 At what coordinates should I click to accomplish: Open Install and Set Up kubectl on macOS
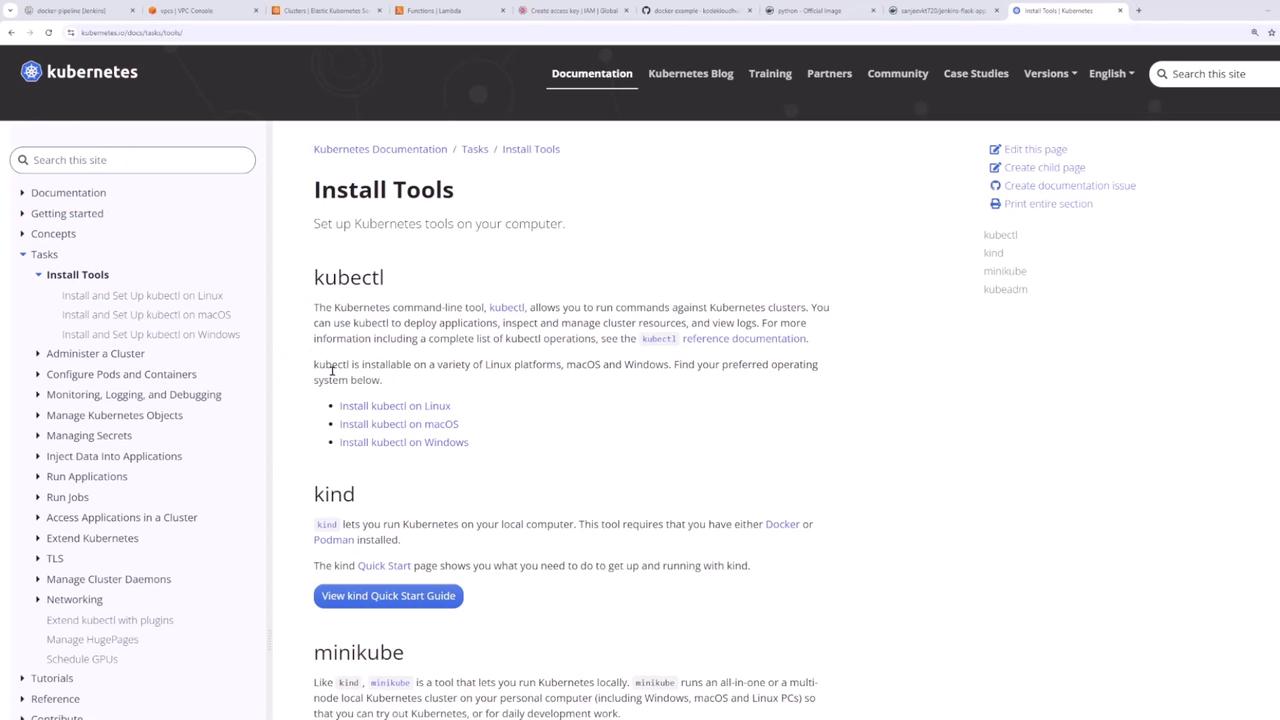(x=146, y=315)
